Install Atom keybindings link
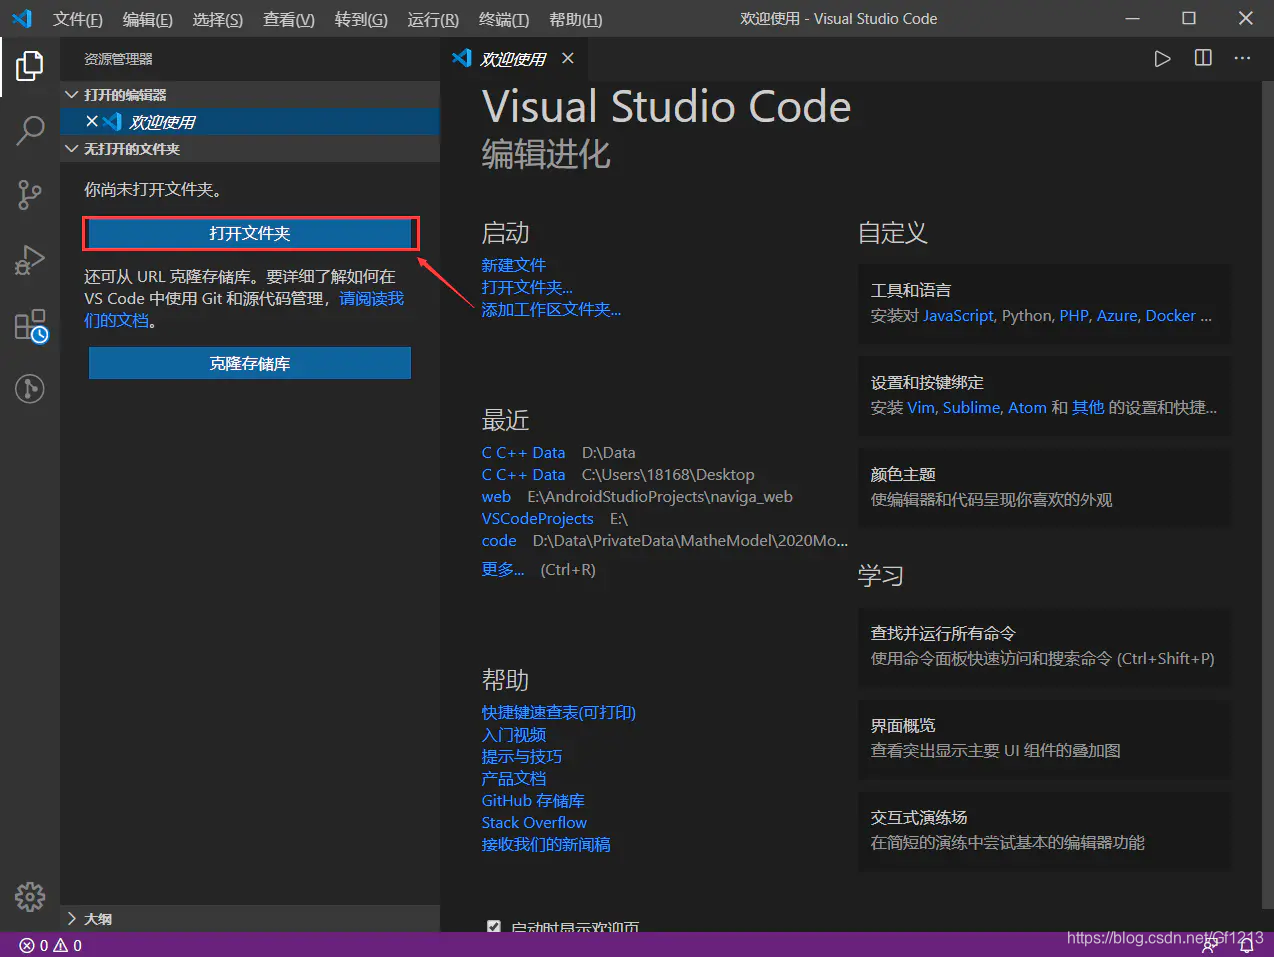 1027,408
